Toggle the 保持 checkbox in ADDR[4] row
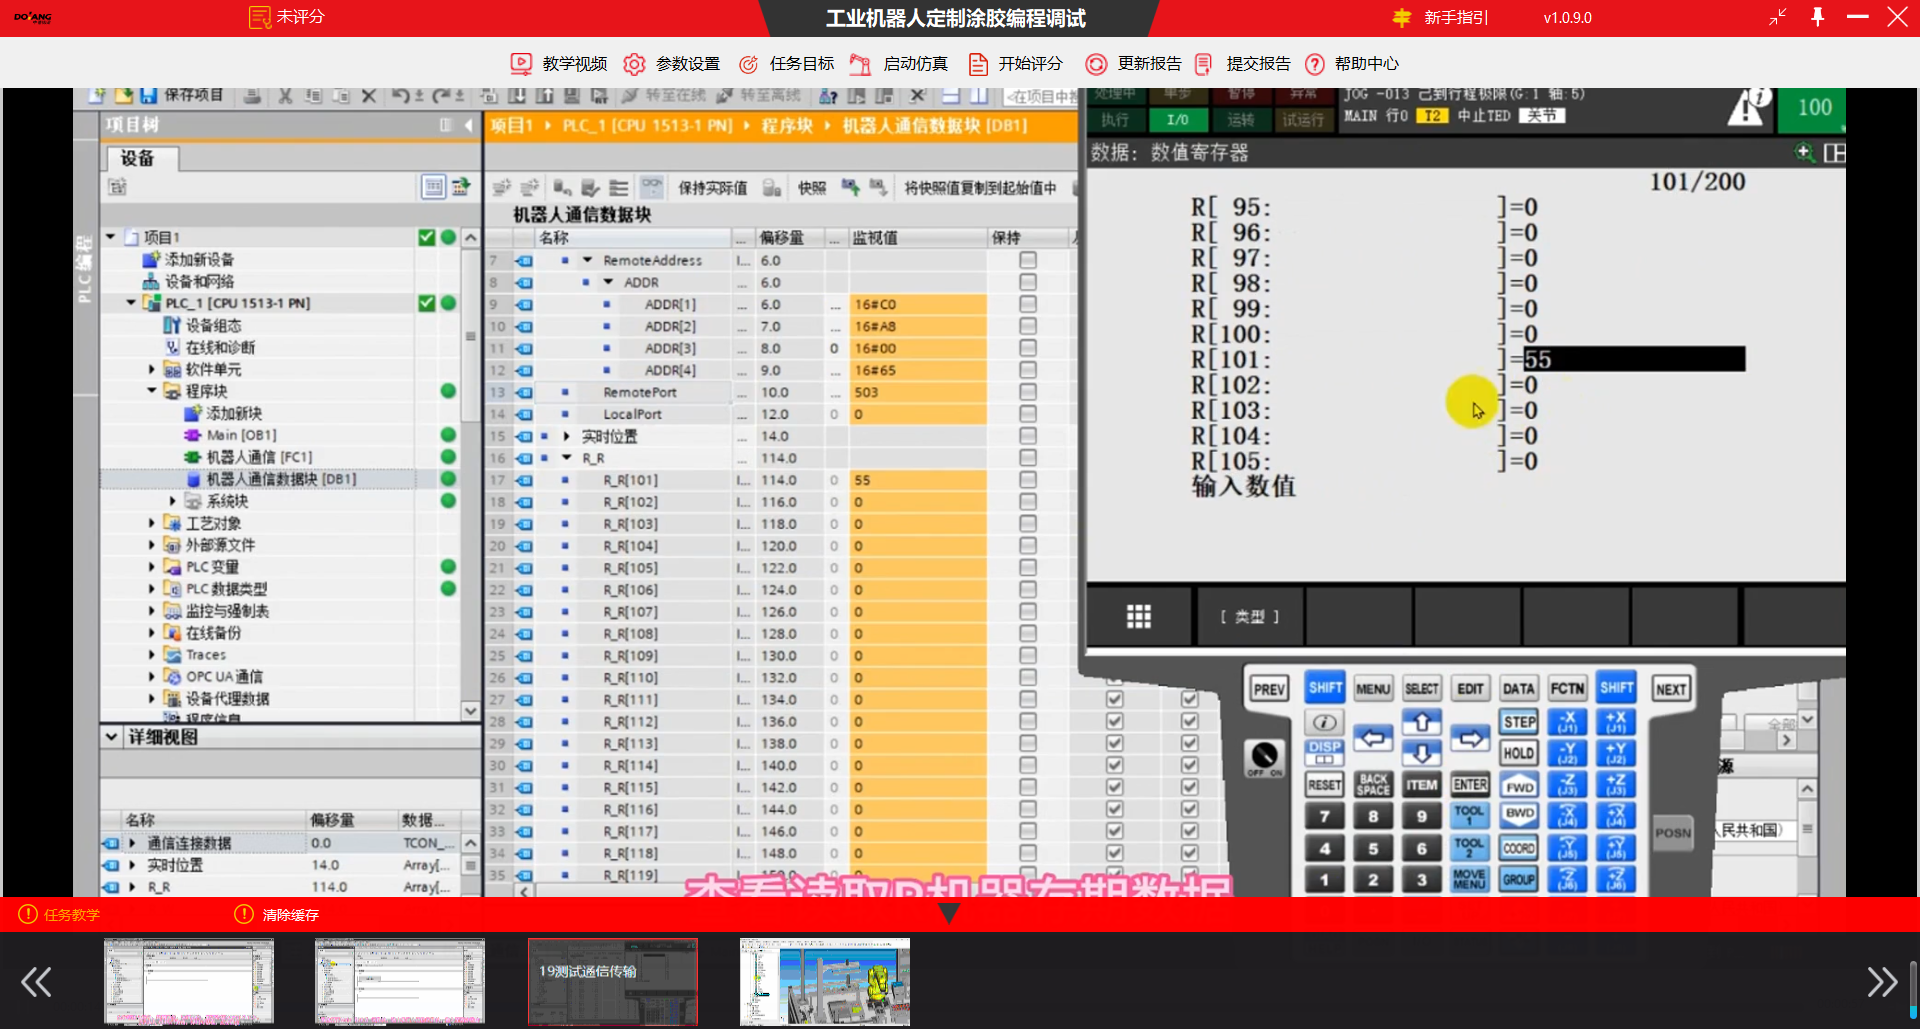Image resolution: width=1920 pixels, height=1029 pixels. tap(1027, 370)
